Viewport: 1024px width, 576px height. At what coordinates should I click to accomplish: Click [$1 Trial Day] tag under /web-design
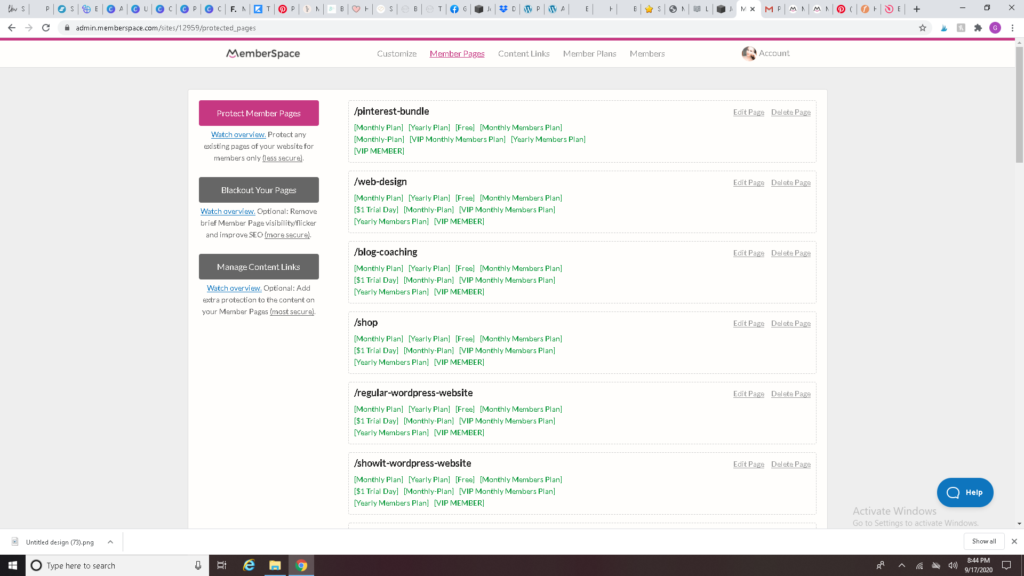tap(376, 210)
